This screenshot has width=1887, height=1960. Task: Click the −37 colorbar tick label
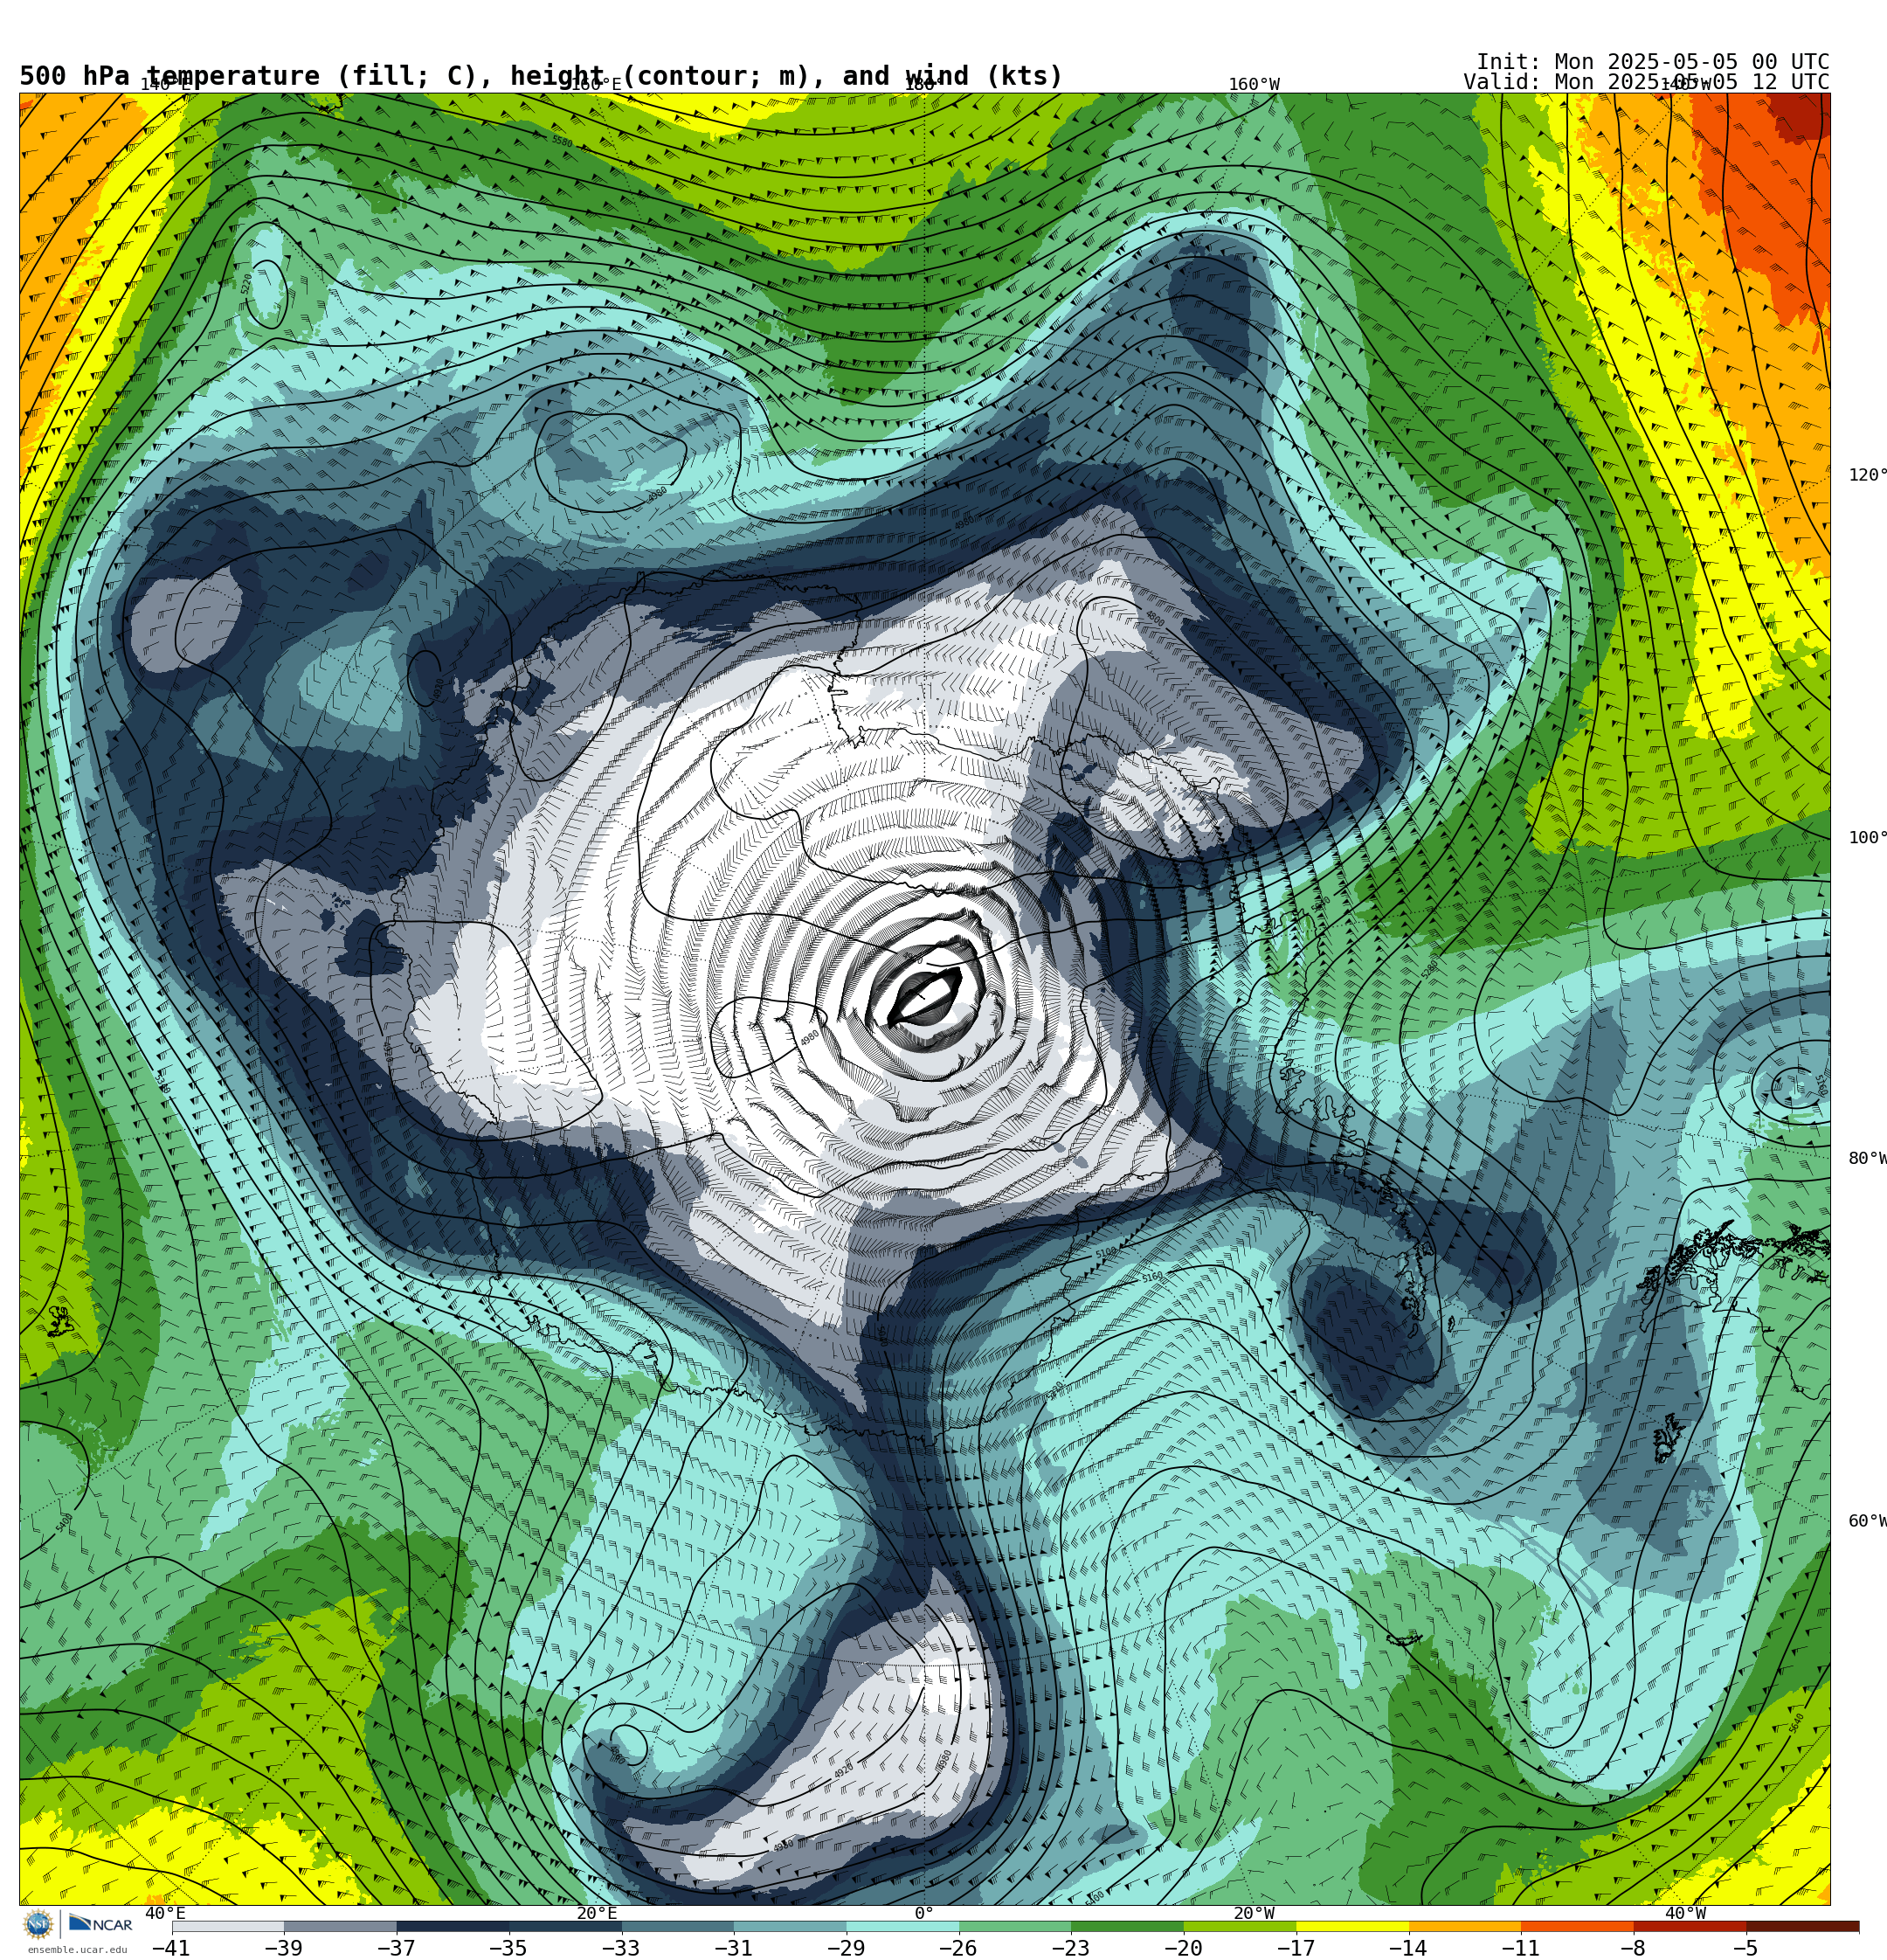point(396,1948)
